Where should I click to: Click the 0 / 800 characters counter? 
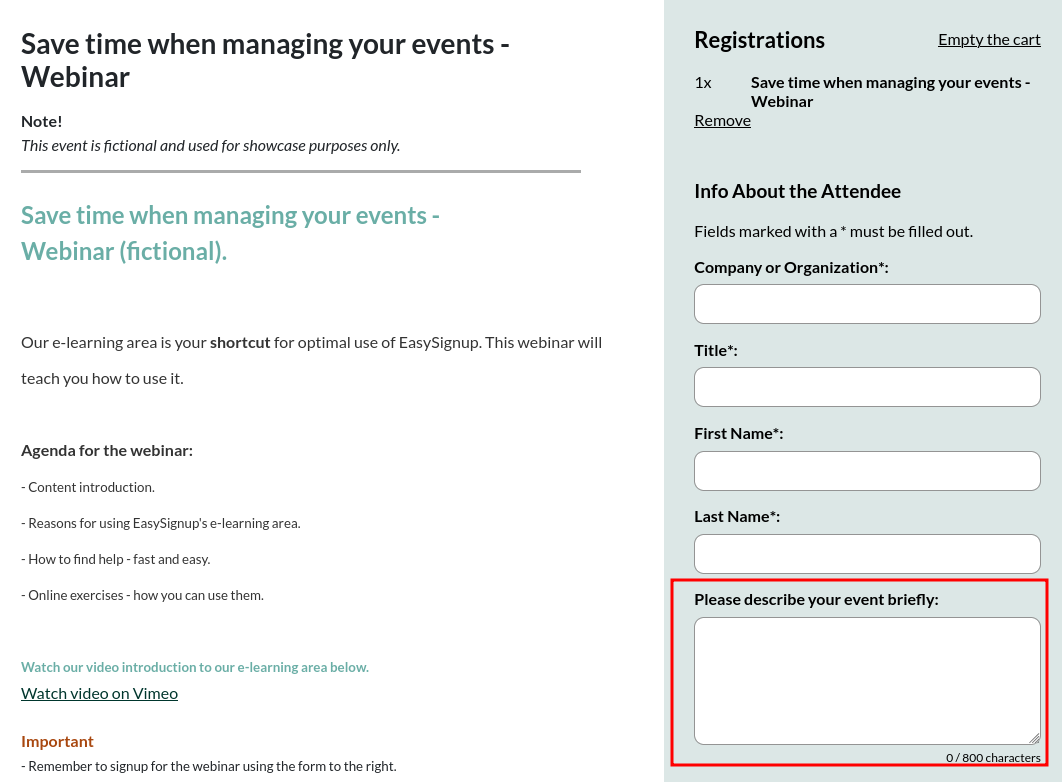[x=993, y=758]
